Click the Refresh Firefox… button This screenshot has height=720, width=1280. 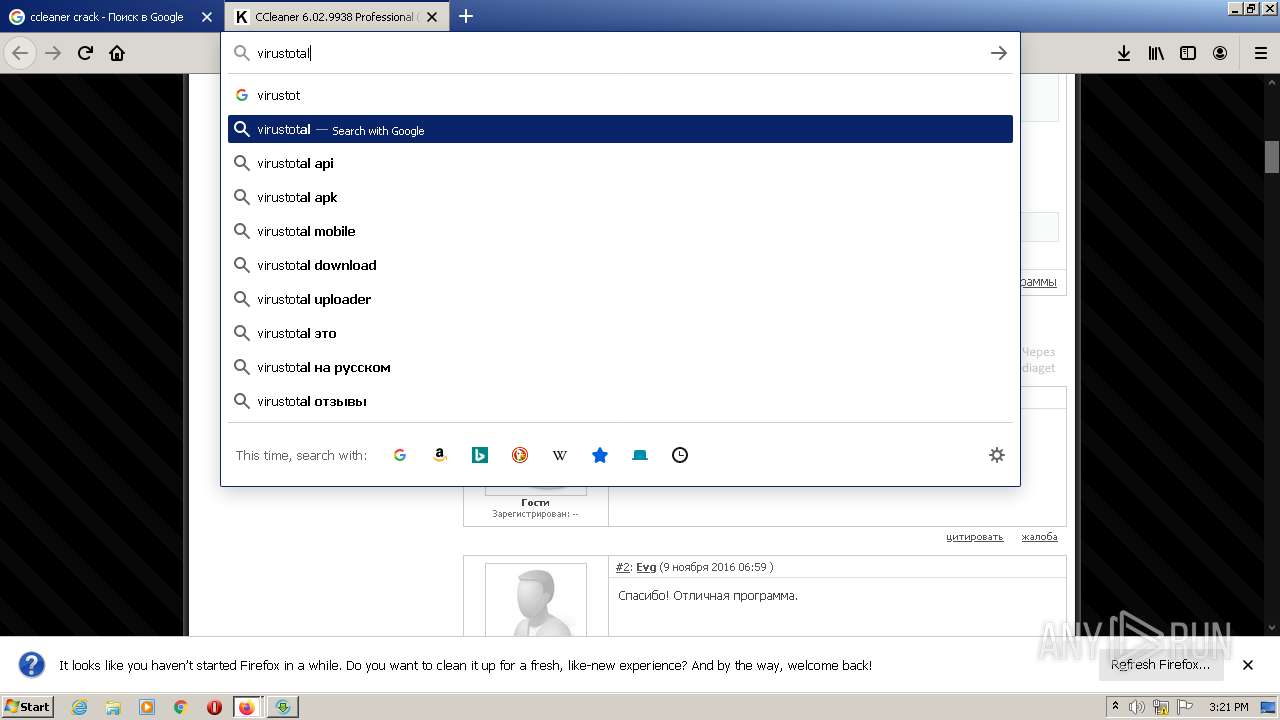[x=1160, y=665]
